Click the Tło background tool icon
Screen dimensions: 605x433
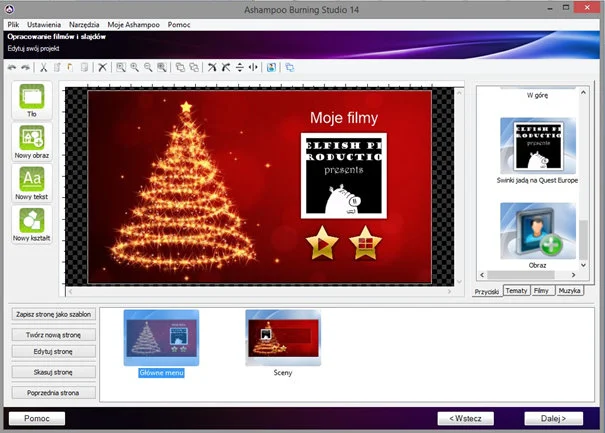click(x=33, y=100)
